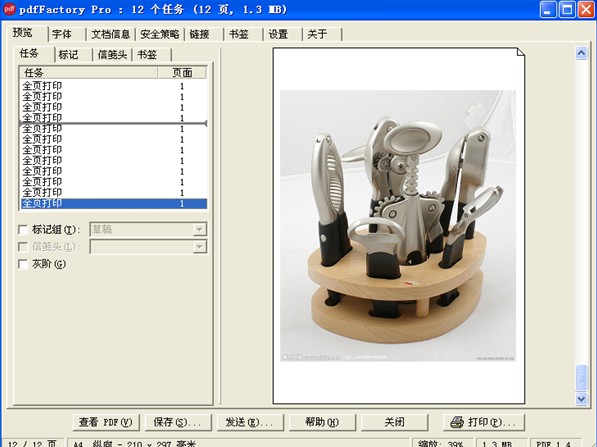Open the 书签 sub-tab in preview panel
The image size is (597, 447).
[152, 55]
